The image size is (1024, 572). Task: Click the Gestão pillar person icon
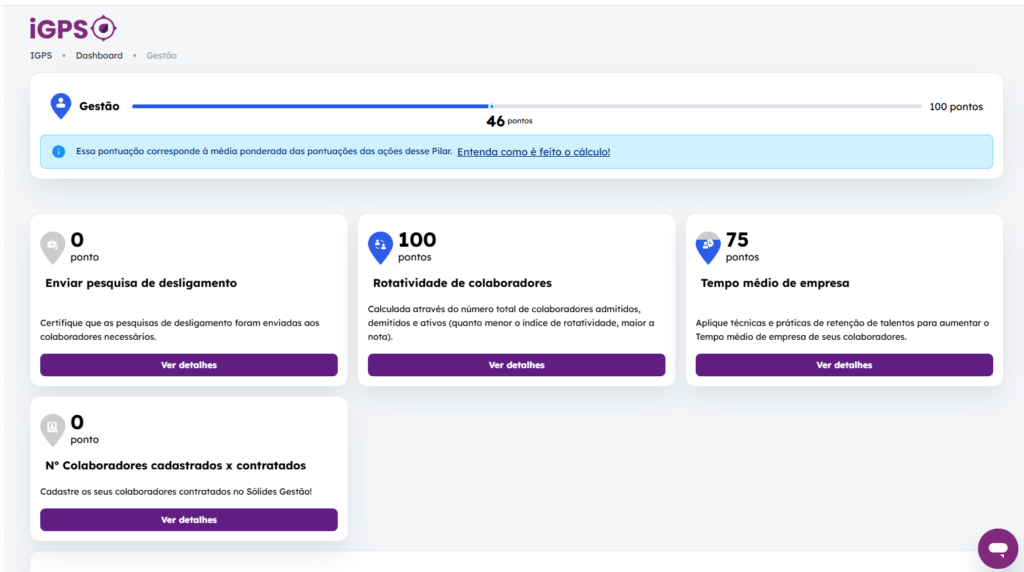click(x=61, y=105)
